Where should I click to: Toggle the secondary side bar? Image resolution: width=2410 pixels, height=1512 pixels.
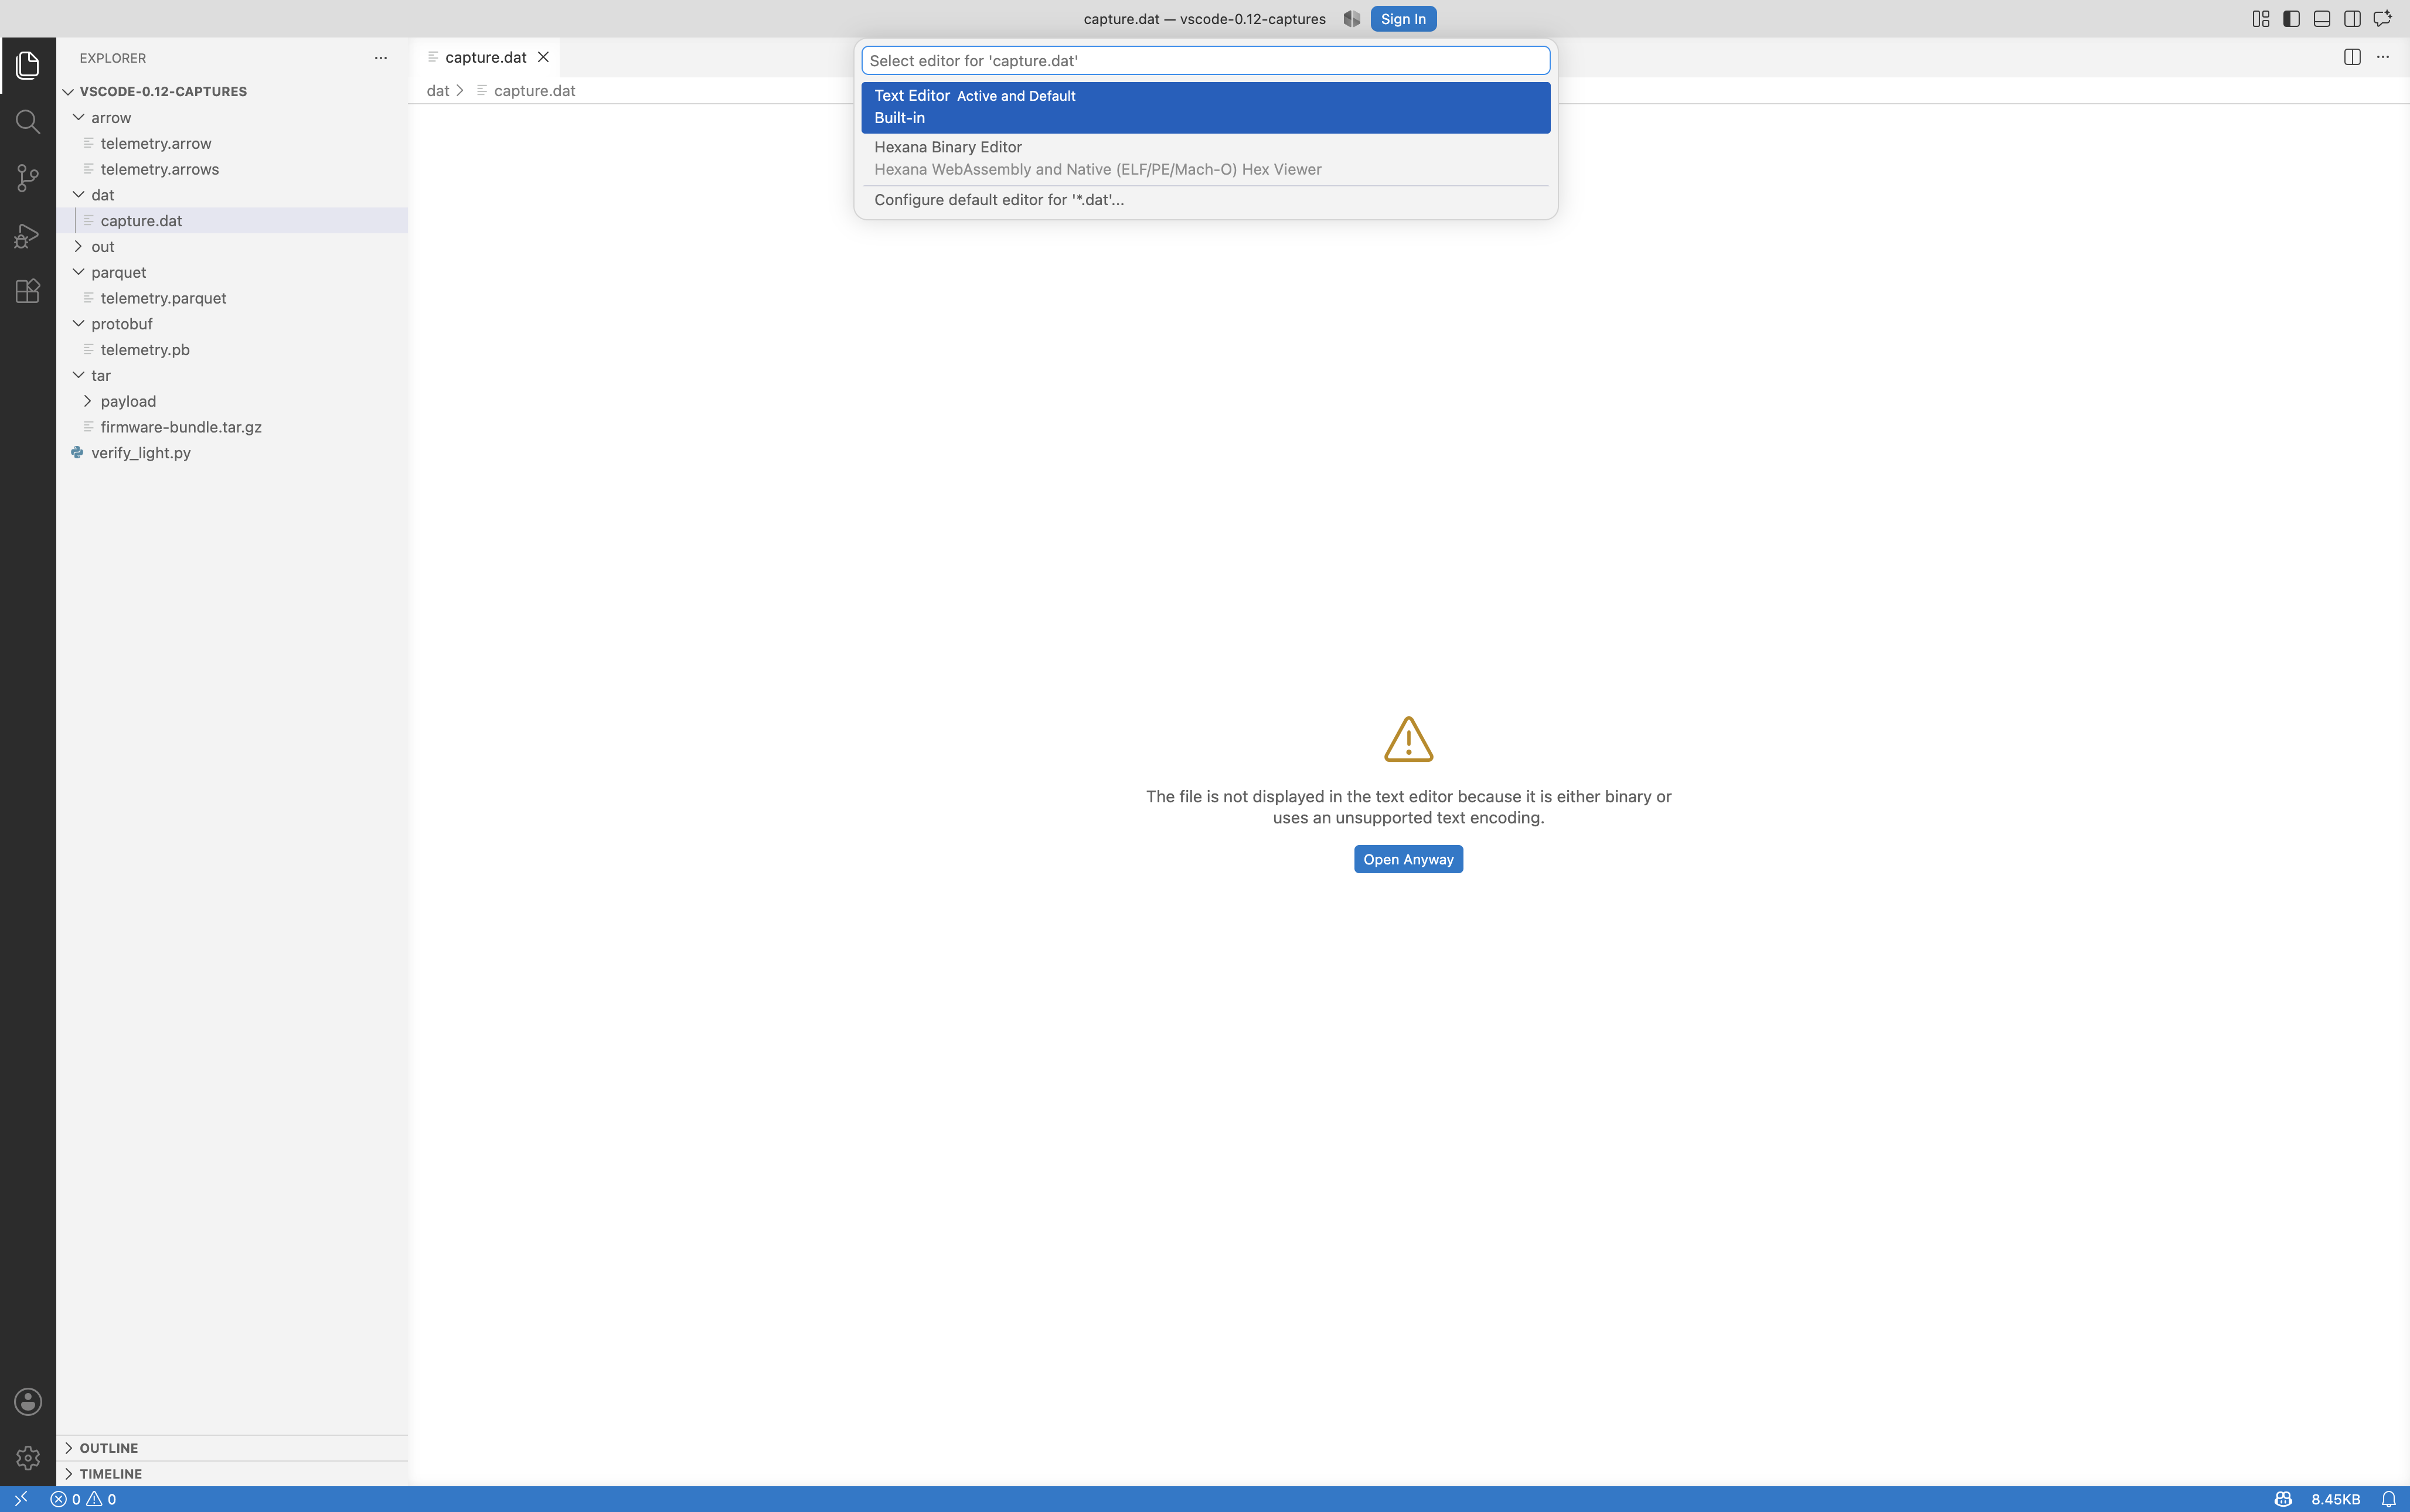tap(2352, 19)
